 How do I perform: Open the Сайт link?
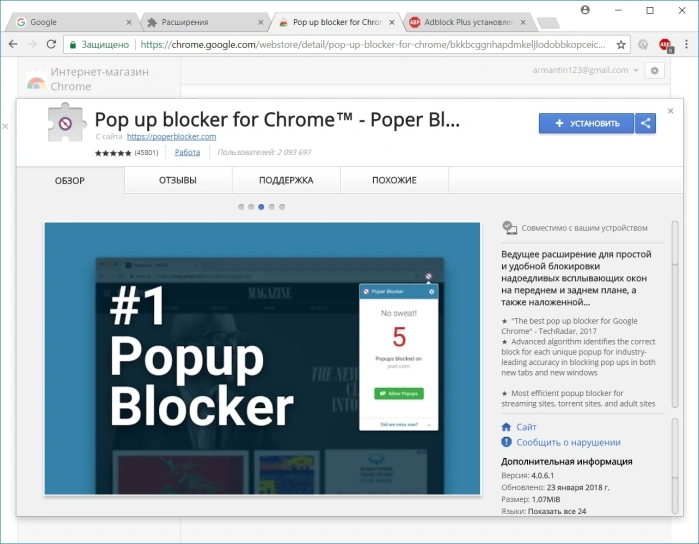[x=526, y=427]
